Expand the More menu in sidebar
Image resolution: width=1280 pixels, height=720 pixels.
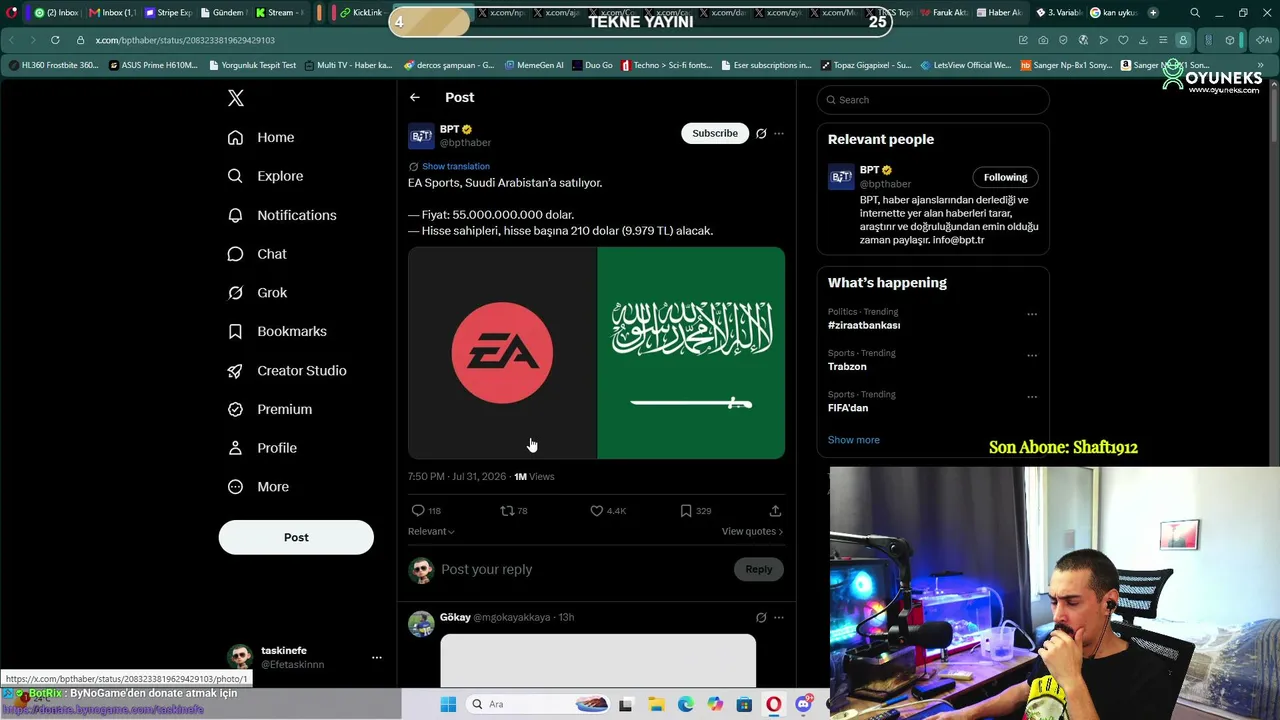tap(258, 487)
